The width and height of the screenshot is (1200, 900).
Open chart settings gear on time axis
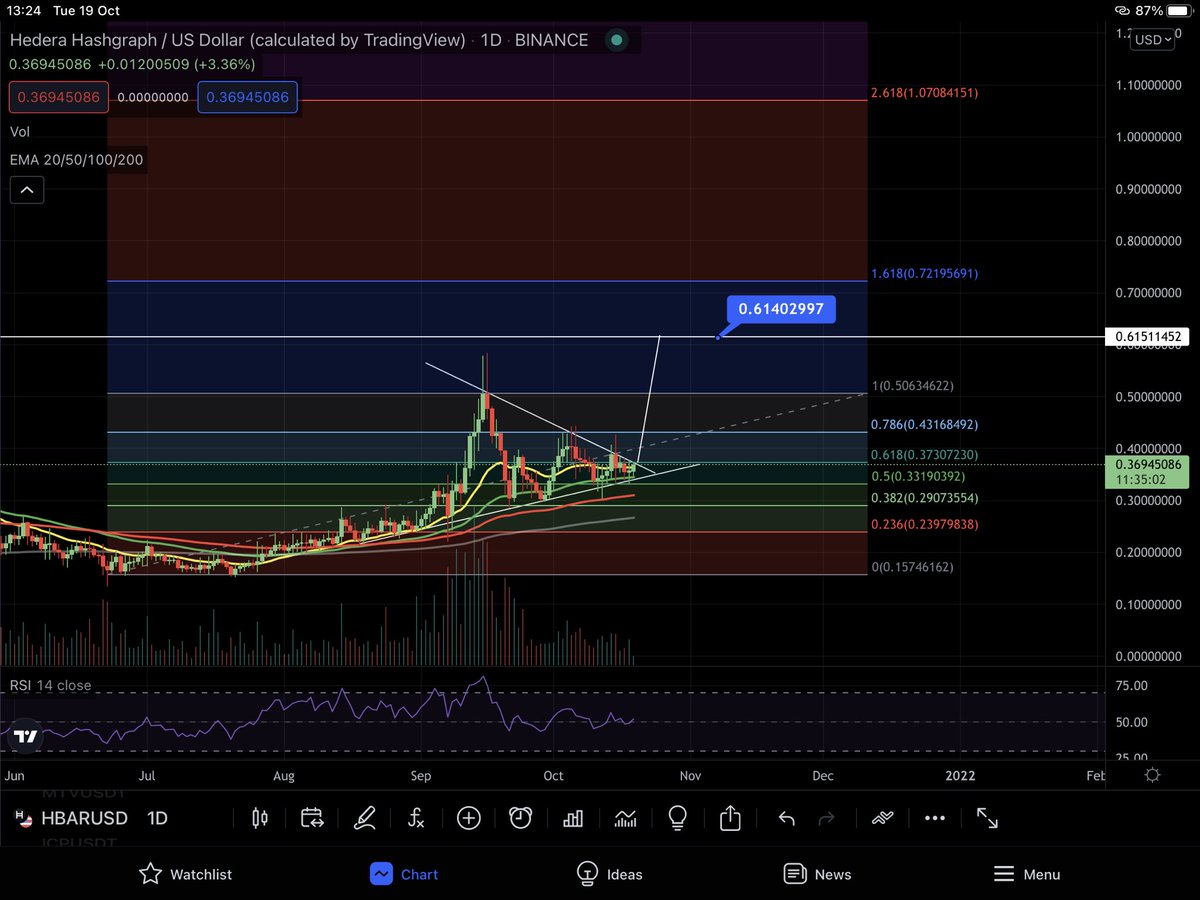tap(1152, 775)
